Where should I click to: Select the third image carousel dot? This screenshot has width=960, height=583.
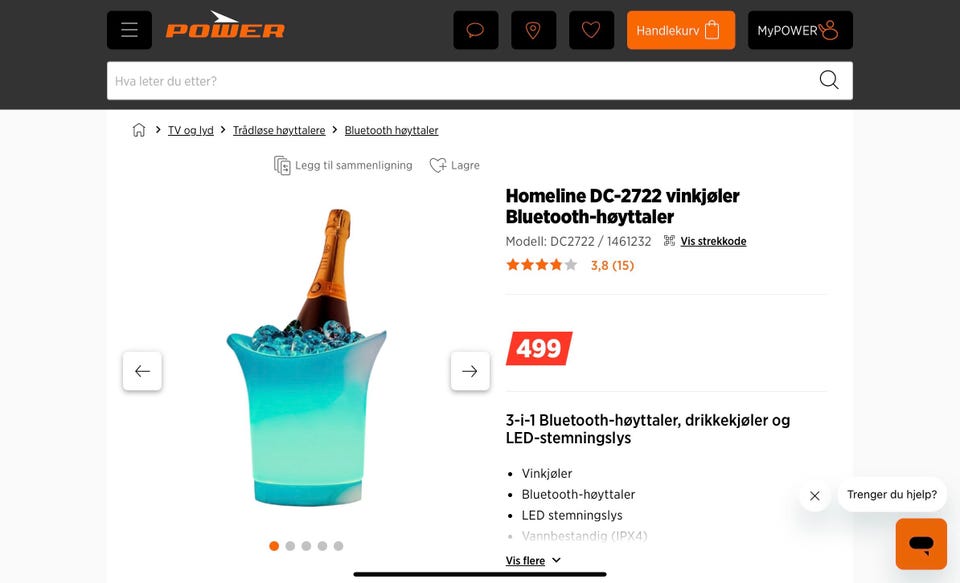306,546
